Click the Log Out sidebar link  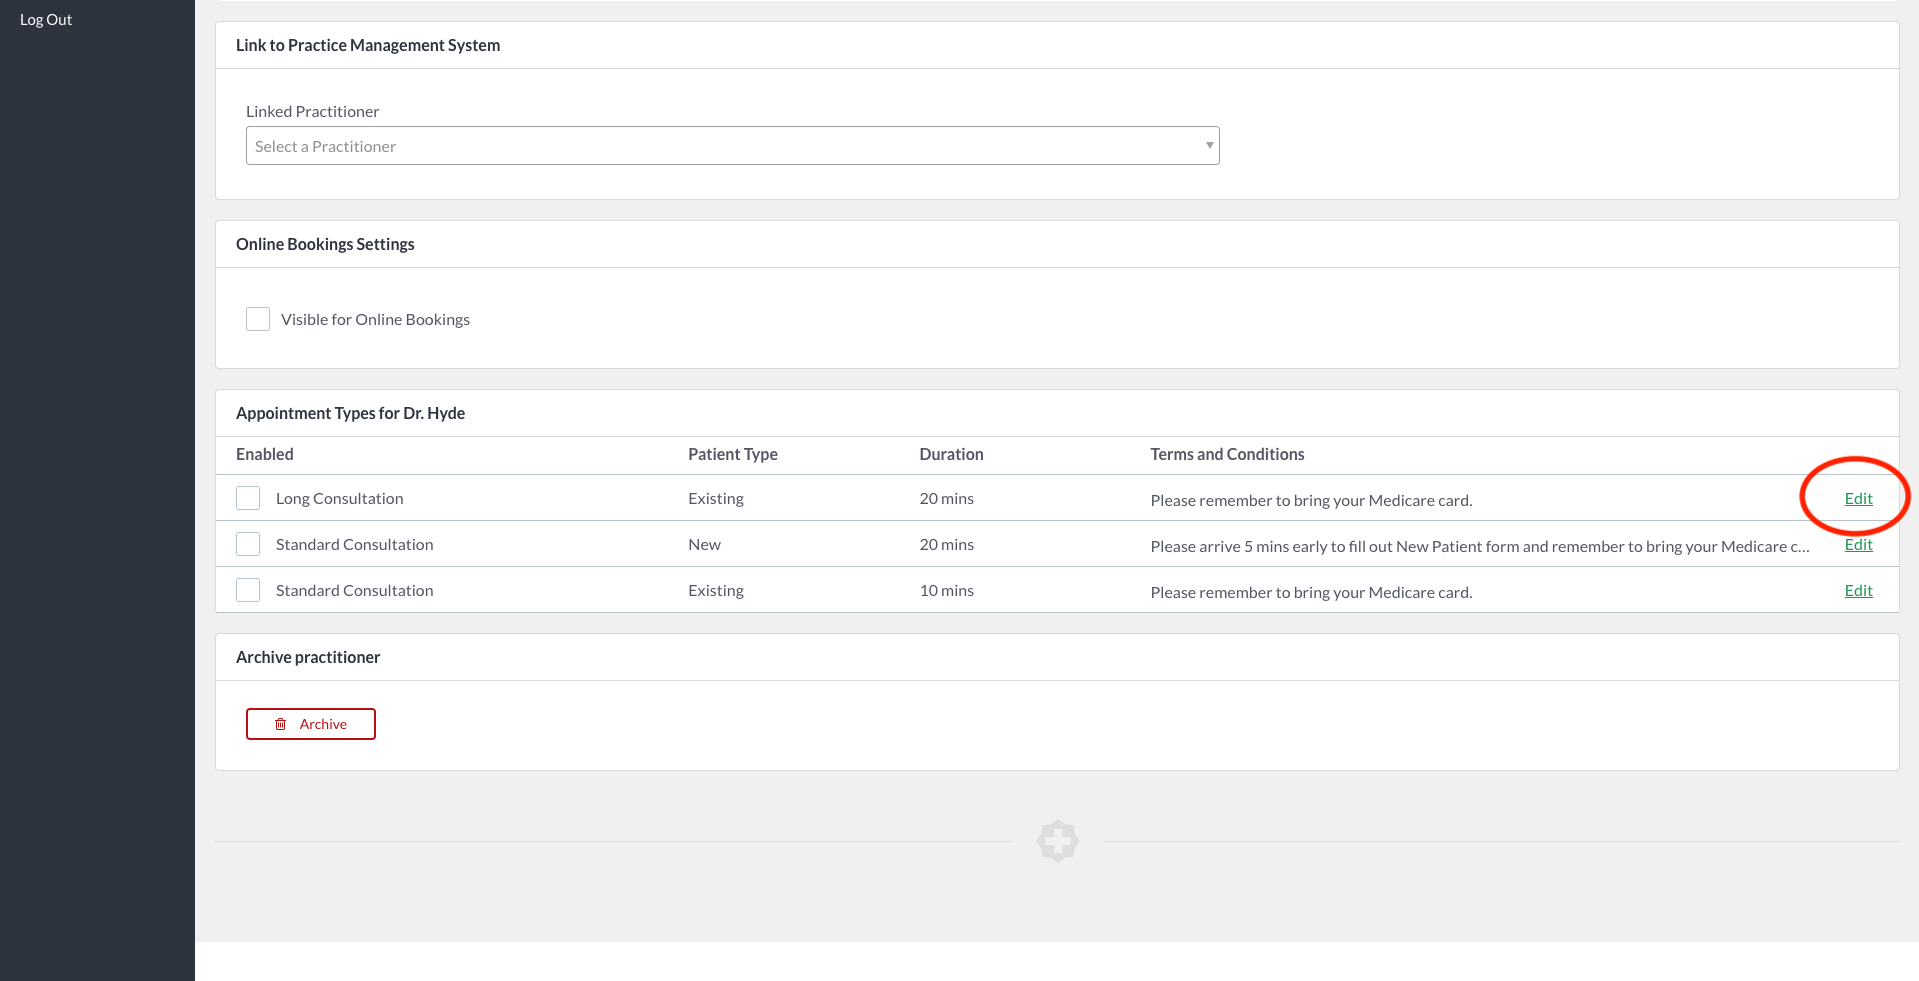[46, 20]
